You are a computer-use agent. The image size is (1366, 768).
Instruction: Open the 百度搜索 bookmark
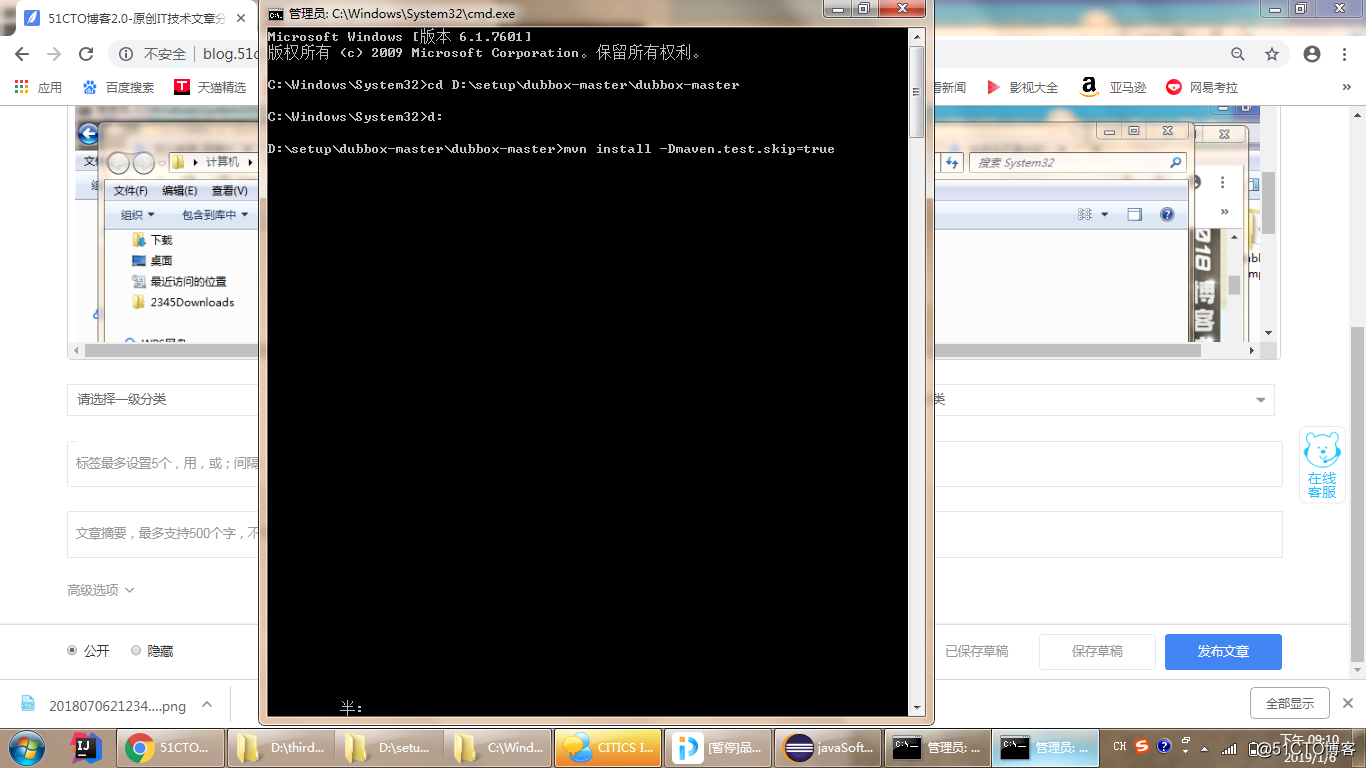[118, 87]
